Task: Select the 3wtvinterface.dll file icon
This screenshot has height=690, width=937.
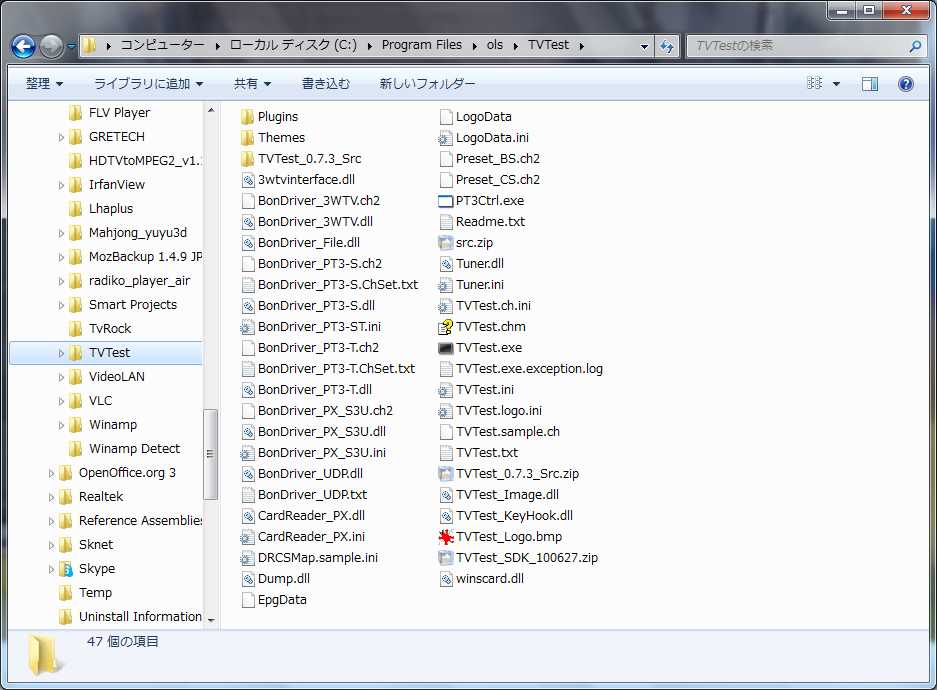Action: coord(248,180)
